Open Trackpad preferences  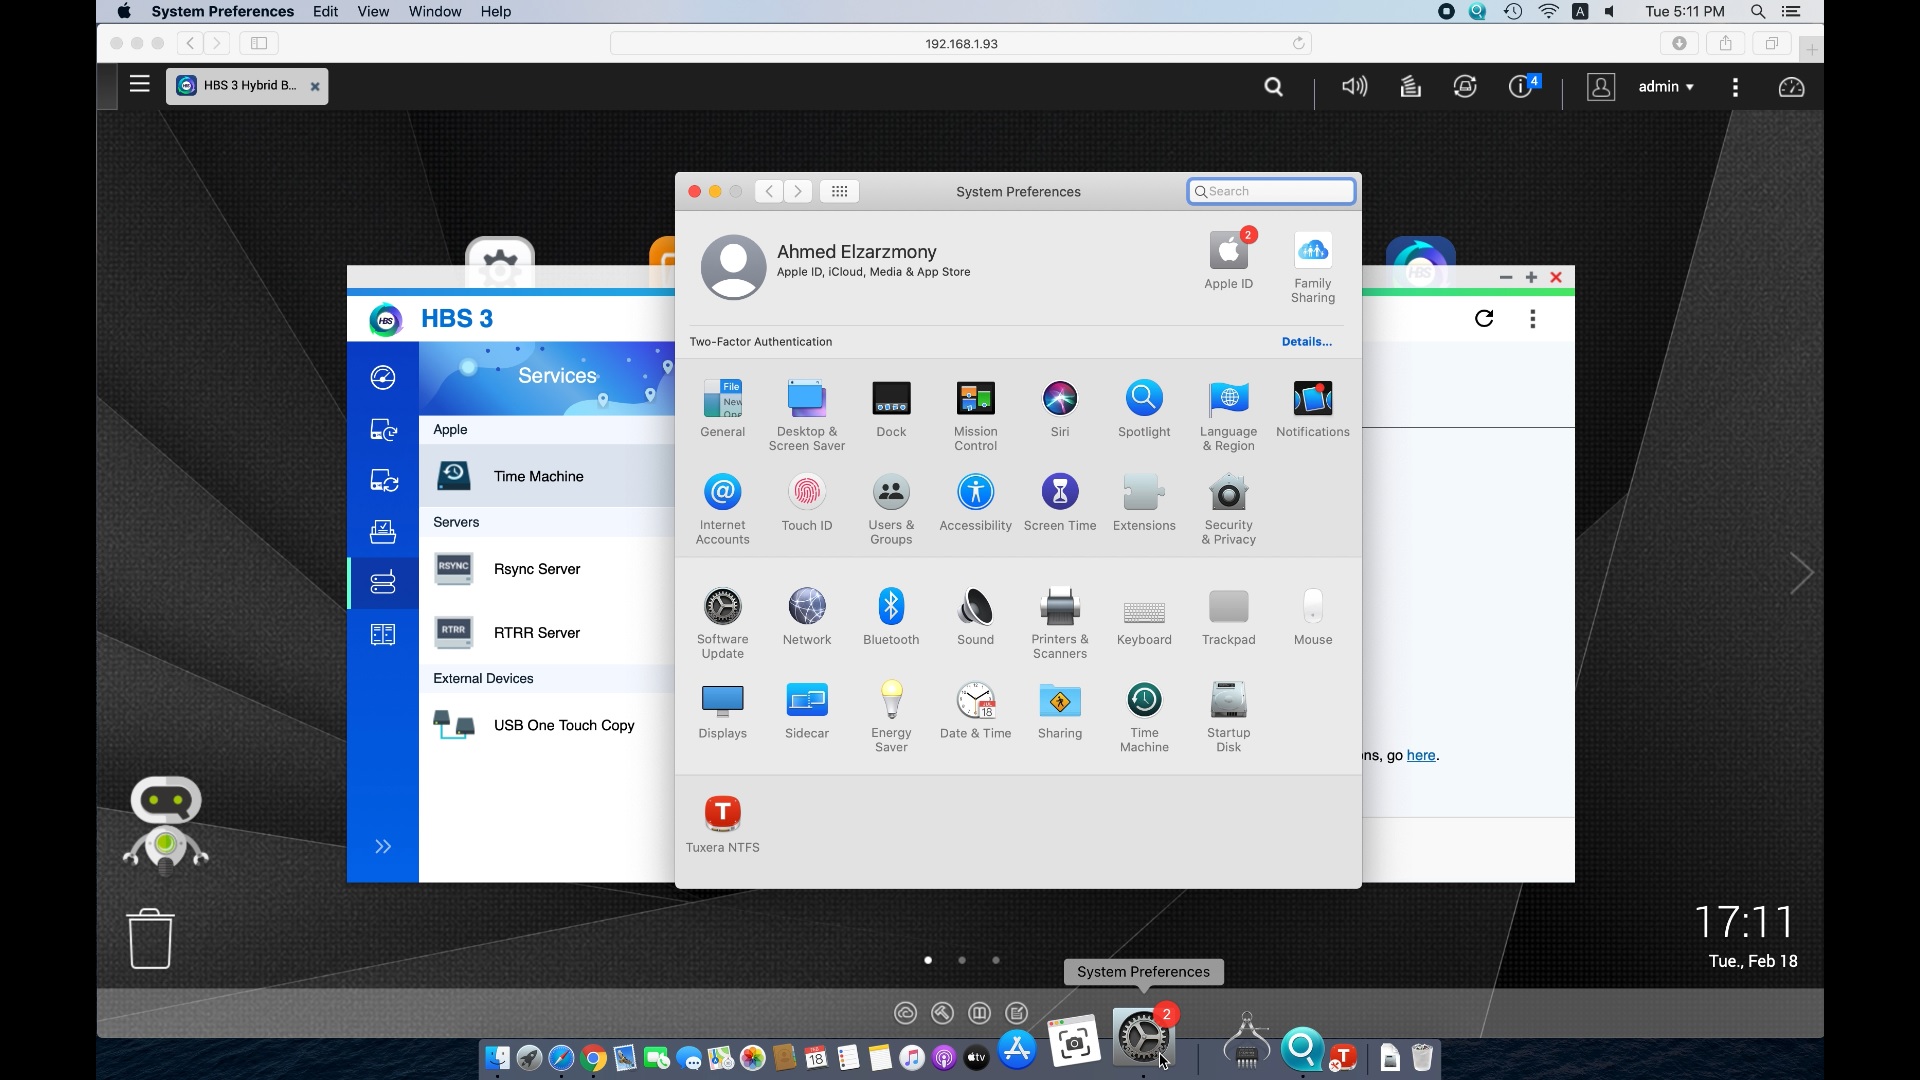[x=1228, y=617]
